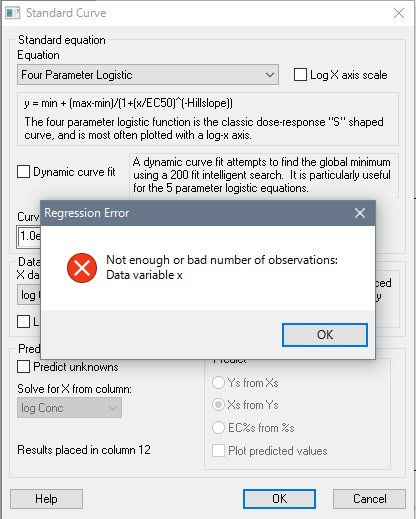Click the red error icon in dialog
This screenshot has height=519, width=416.
82,268
